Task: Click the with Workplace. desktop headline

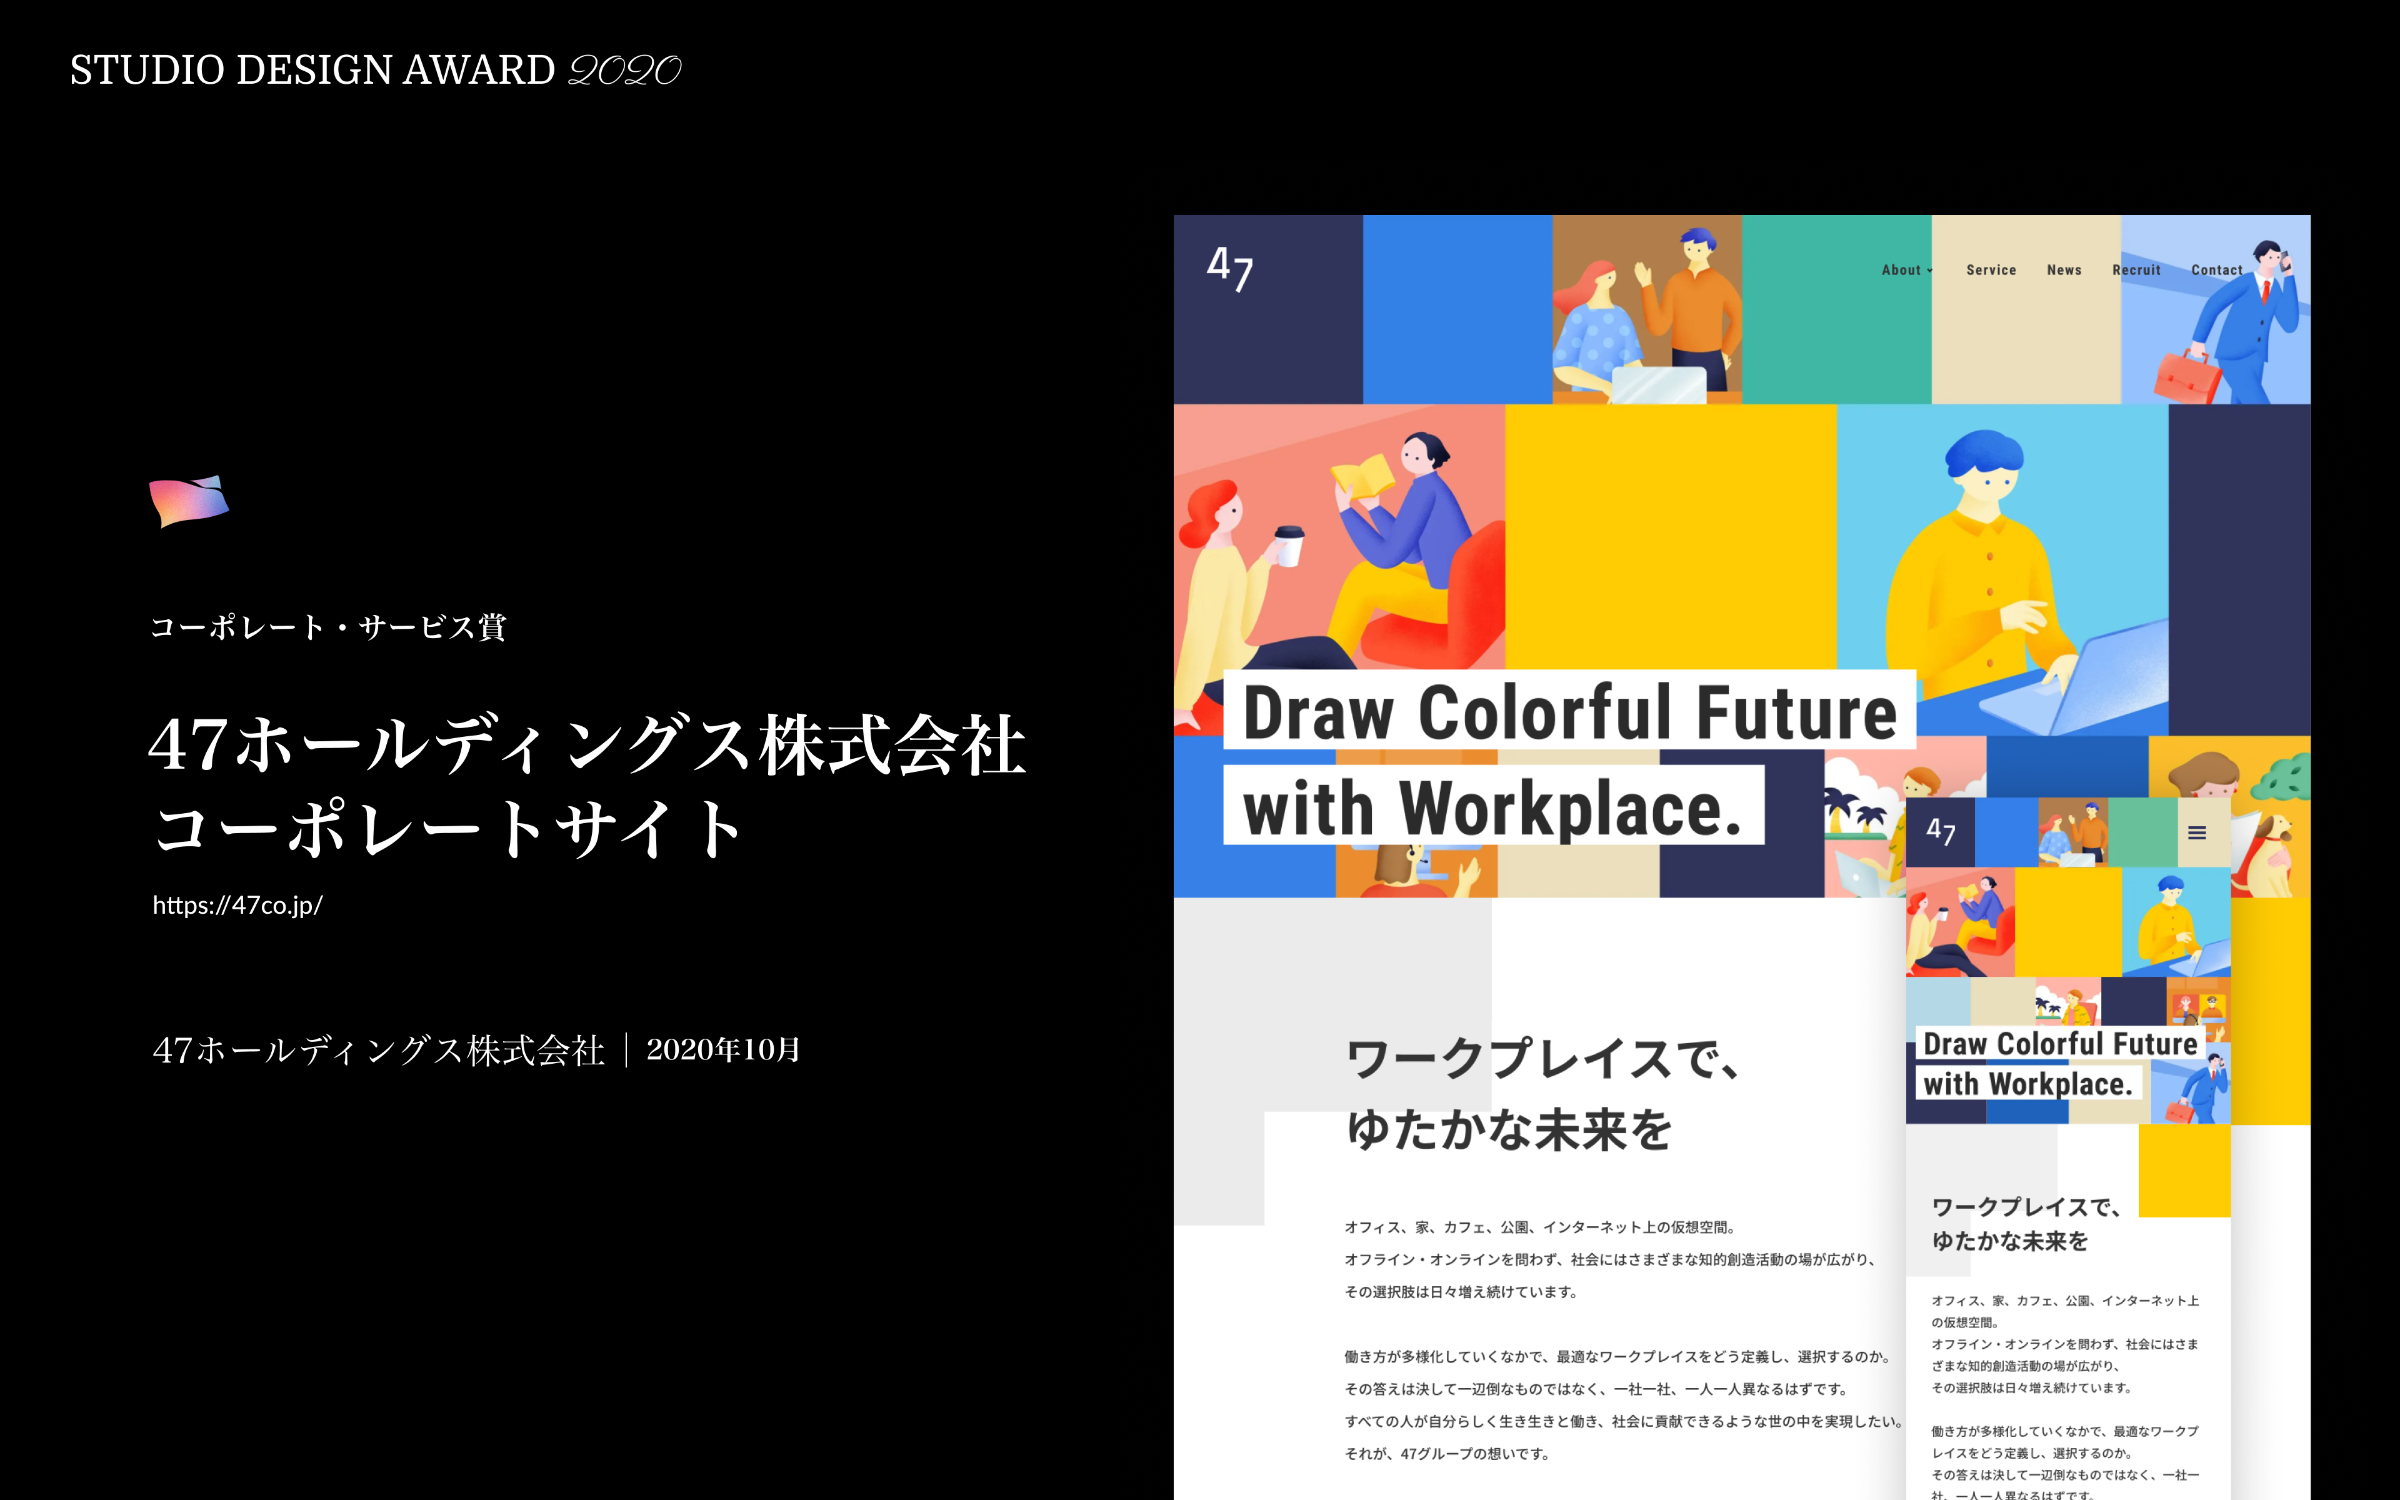Action: pyautogui.click(x=1493, y=807)
